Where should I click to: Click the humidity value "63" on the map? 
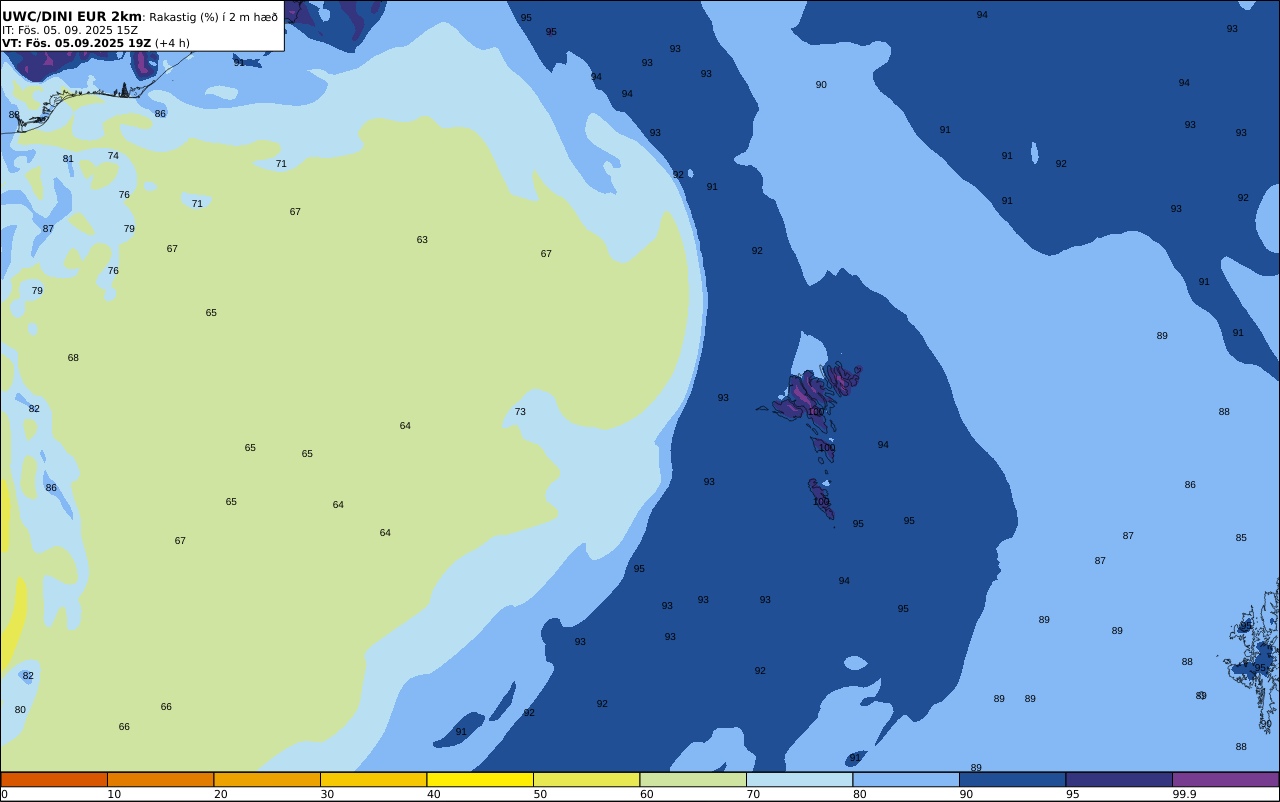[x=422, y=240]
